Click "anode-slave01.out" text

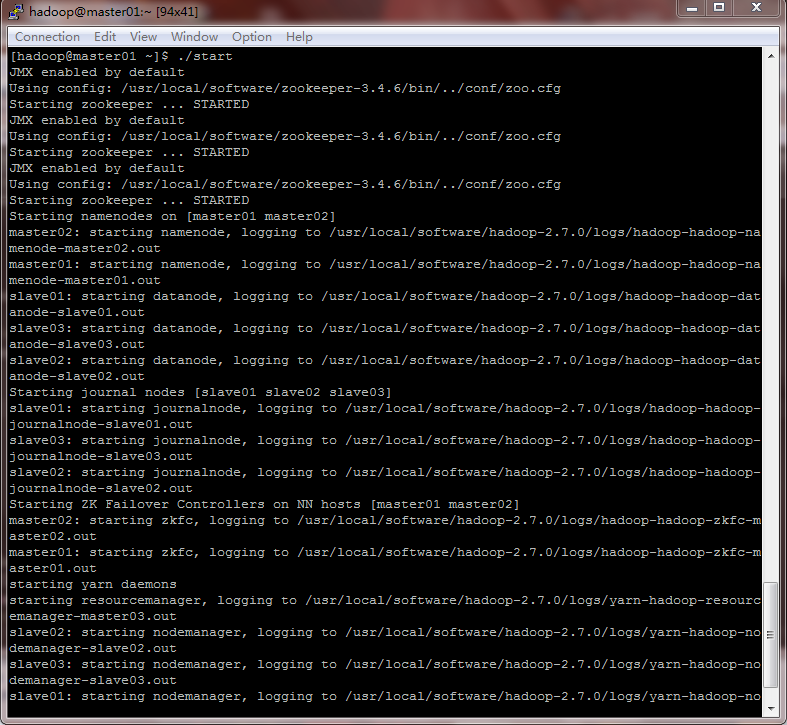coord(77,312)
